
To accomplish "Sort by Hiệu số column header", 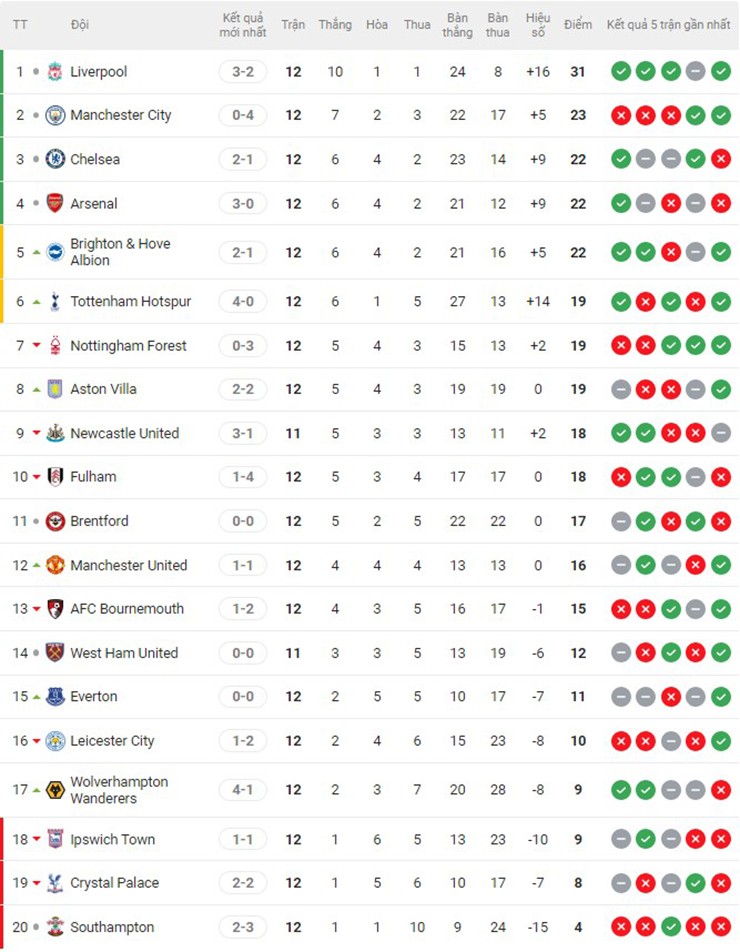I will click(x=538, y=25).
